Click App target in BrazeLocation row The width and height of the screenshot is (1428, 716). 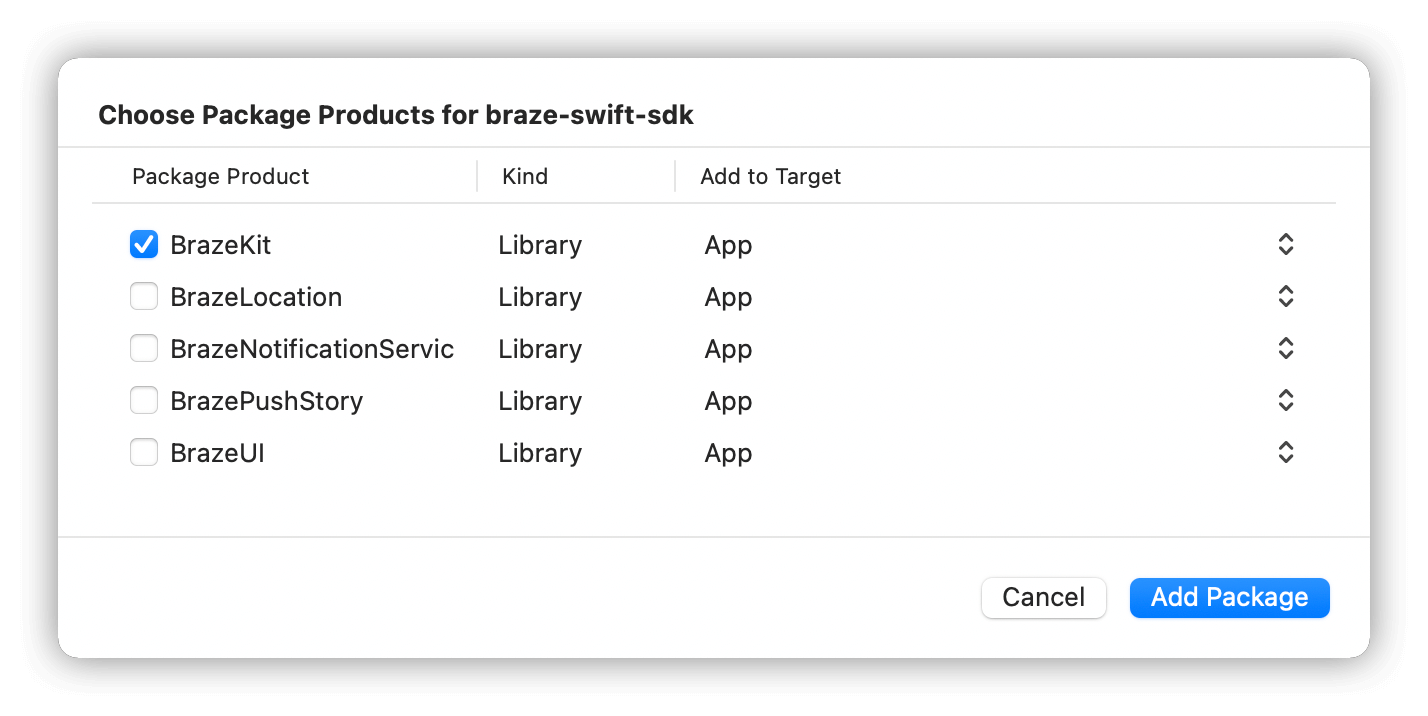728,297
